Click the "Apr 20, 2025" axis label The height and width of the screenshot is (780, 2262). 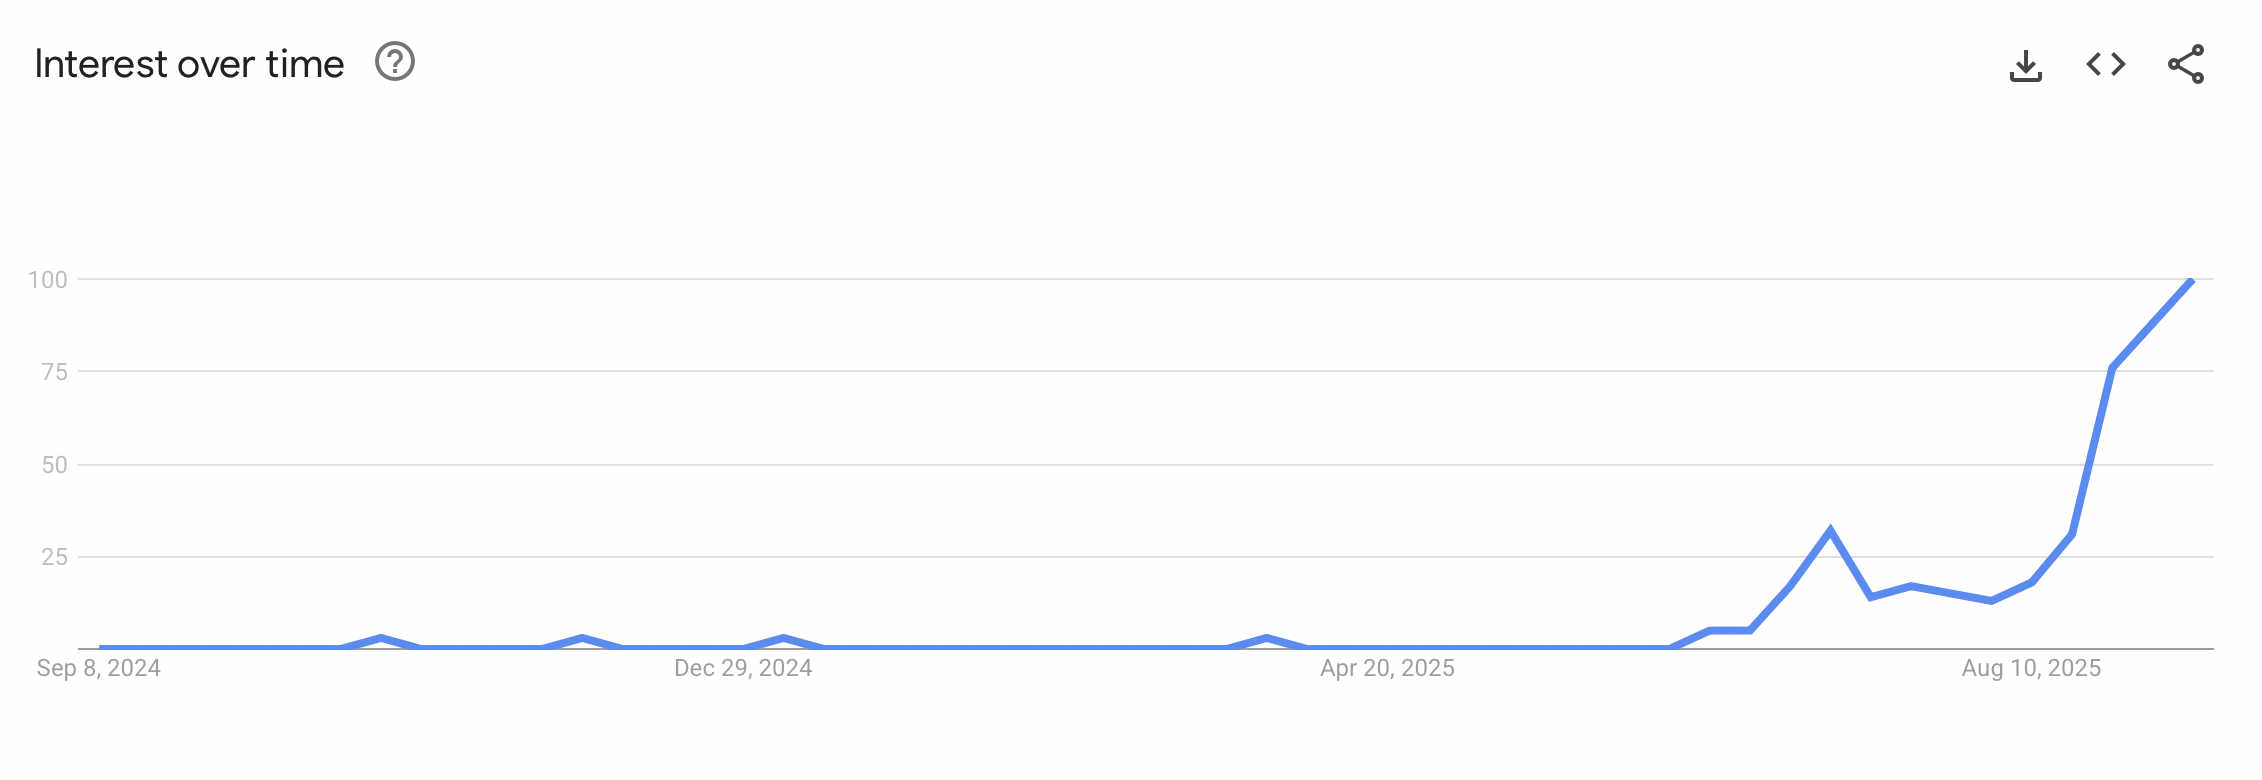point(1387,668)
